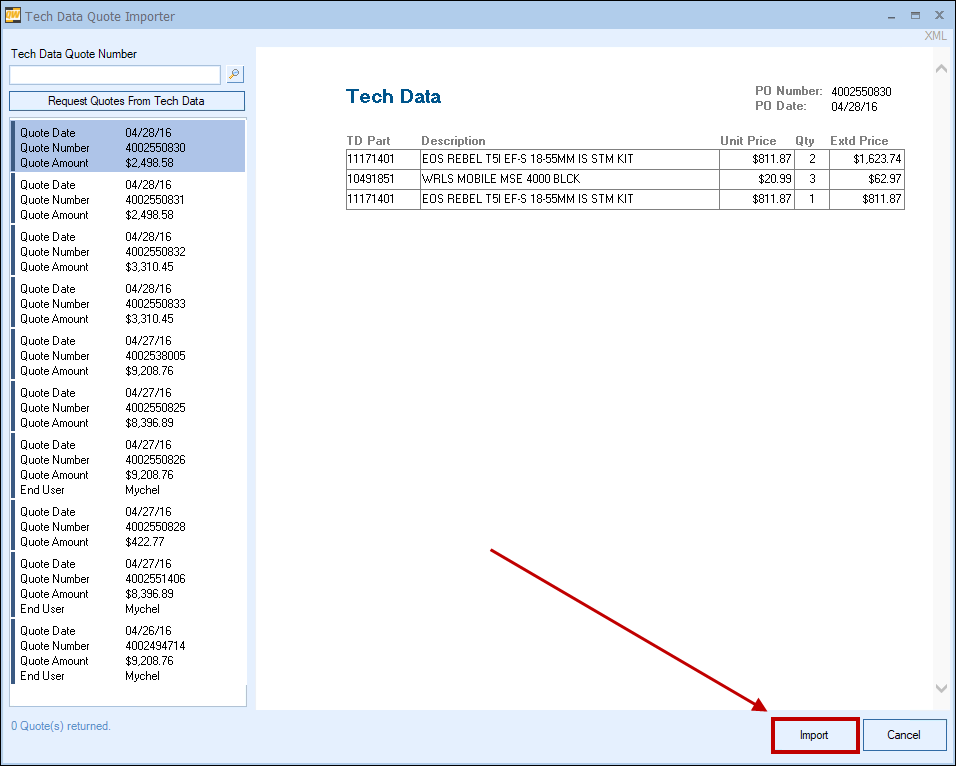Click the WRLS MOBILE MSE 4000 BLCK description
The image size is (956, 766).
(x=501, y=179)
